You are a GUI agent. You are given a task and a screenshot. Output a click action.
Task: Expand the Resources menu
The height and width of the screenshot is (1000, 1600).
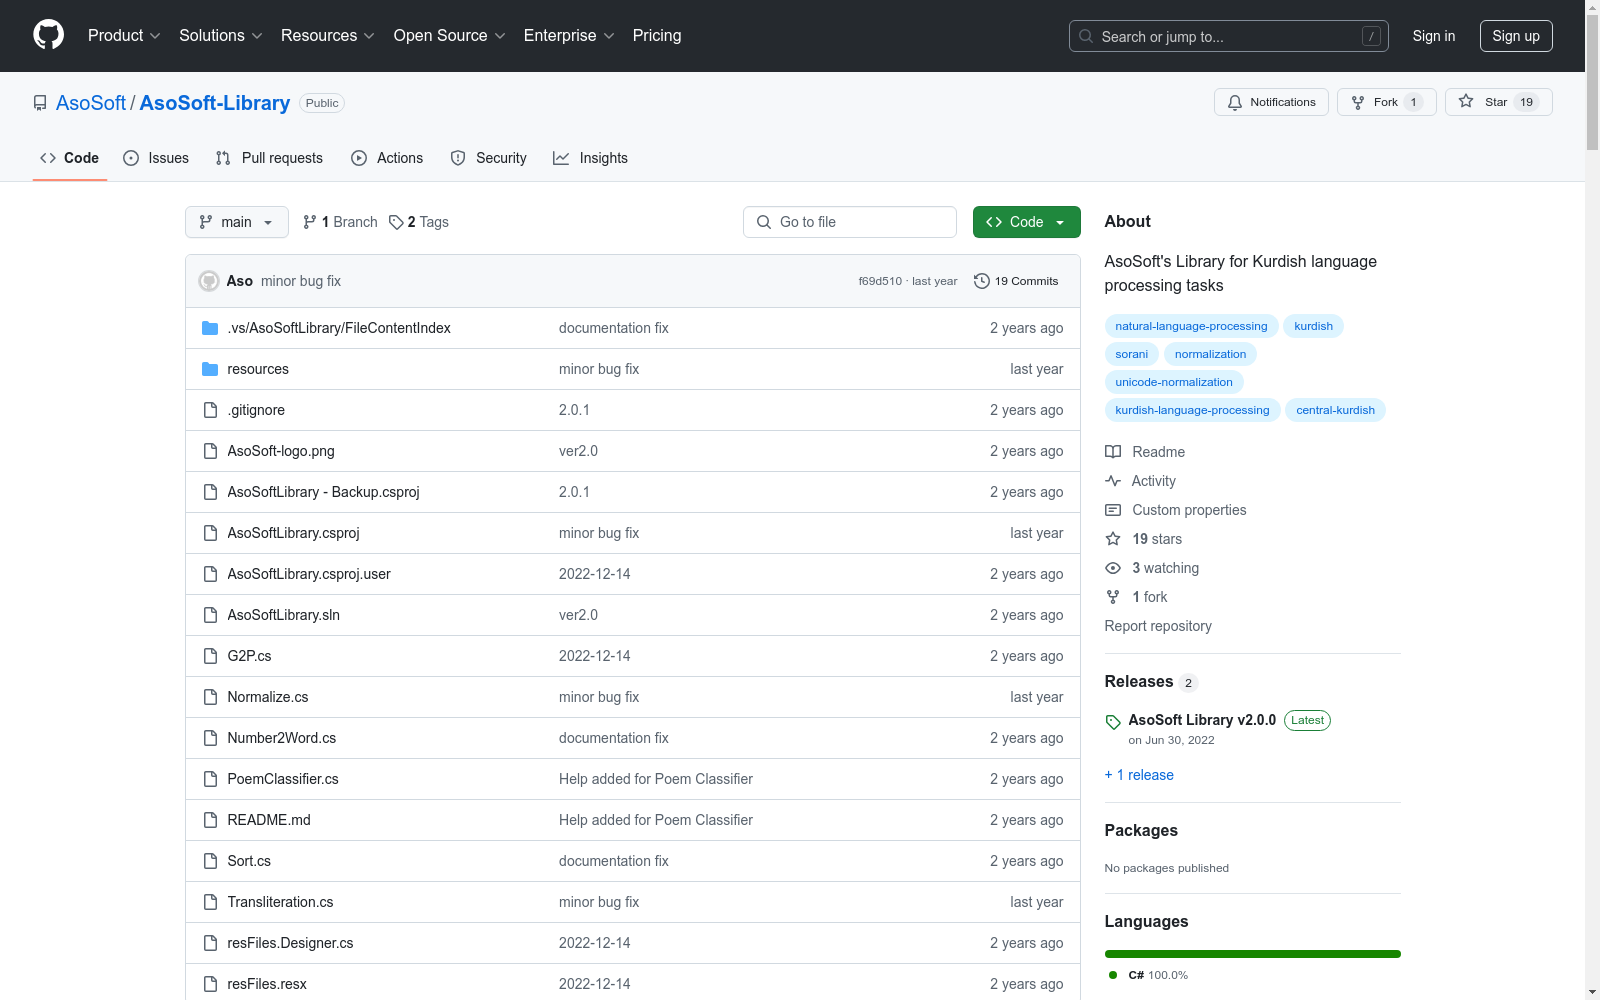pos(328,36)
